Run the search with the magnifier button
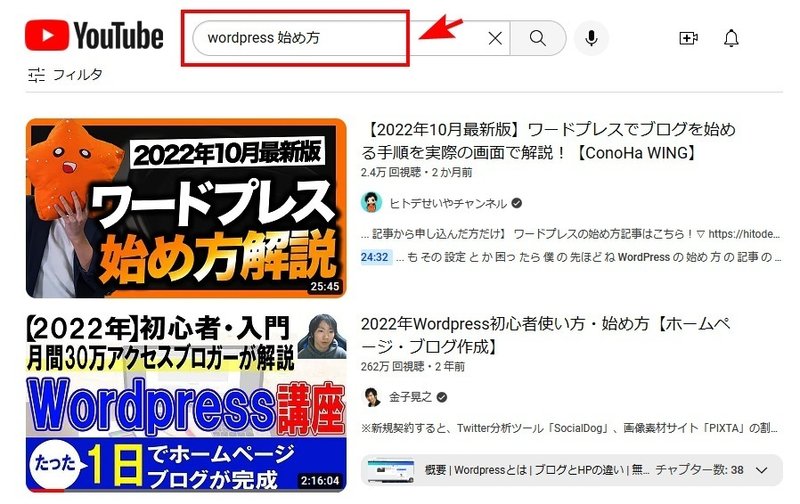This screenshot has height=504, width=800. 538,38
